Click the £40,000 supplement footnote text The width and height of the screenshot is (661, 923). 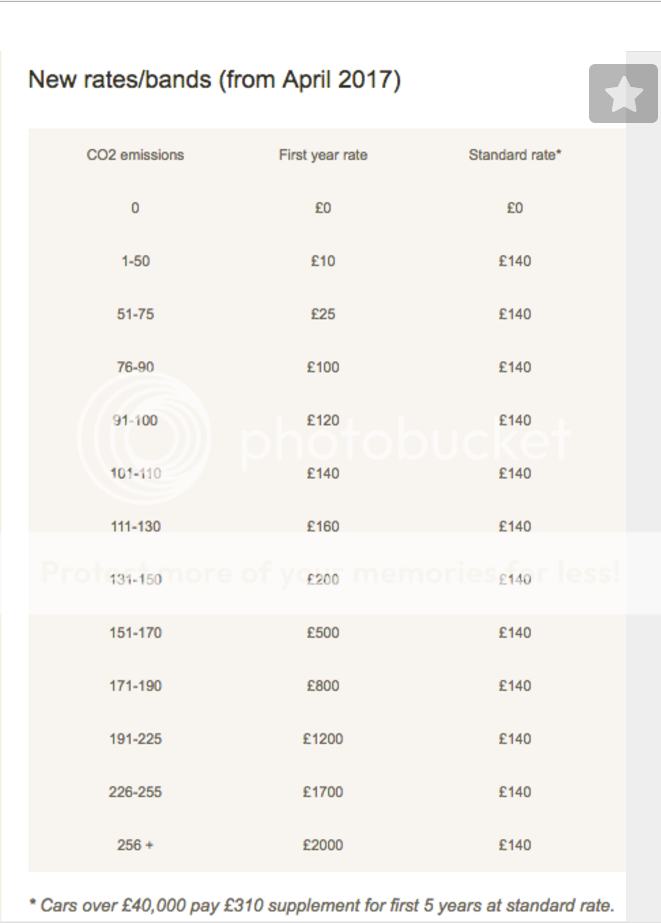[x=321, y=906]
